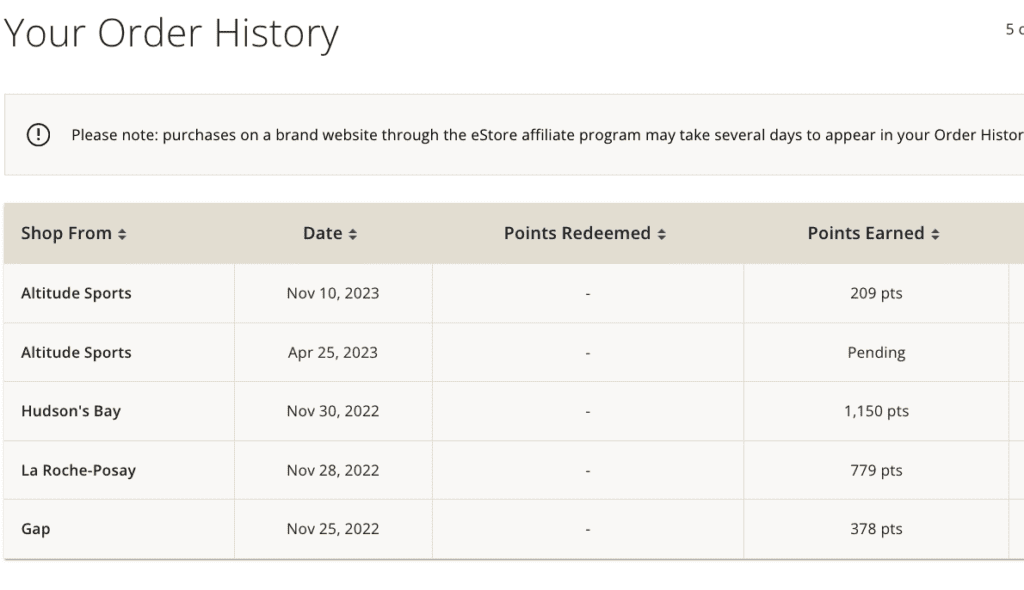Image resolution: width=1024 pixels, height=590 pixels.
Task: Click the info icon beside the notice message
Action: 37,134
